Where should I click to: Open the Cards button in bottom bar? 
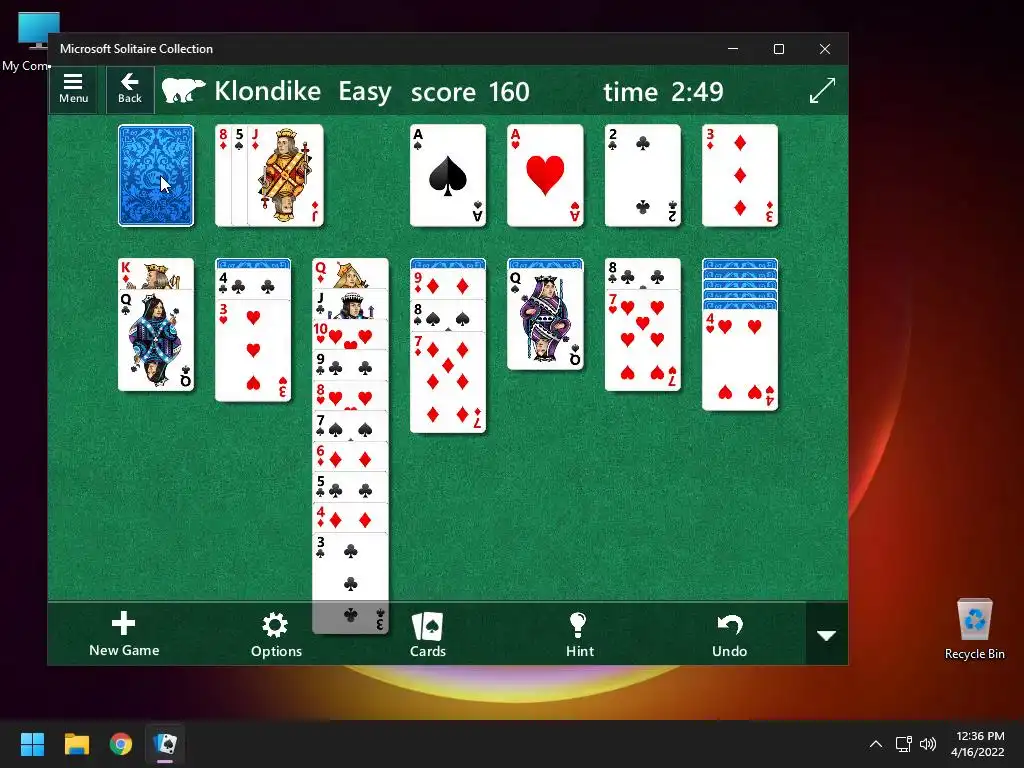click(x=428, y=634)
